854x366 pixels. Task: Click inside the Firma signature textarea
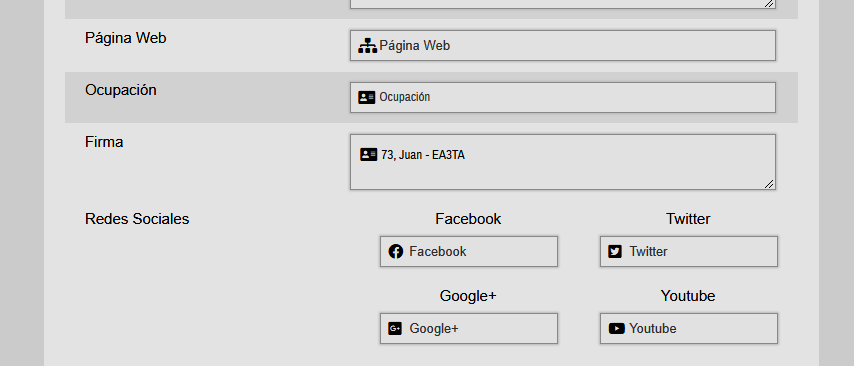tap(563, 162)
